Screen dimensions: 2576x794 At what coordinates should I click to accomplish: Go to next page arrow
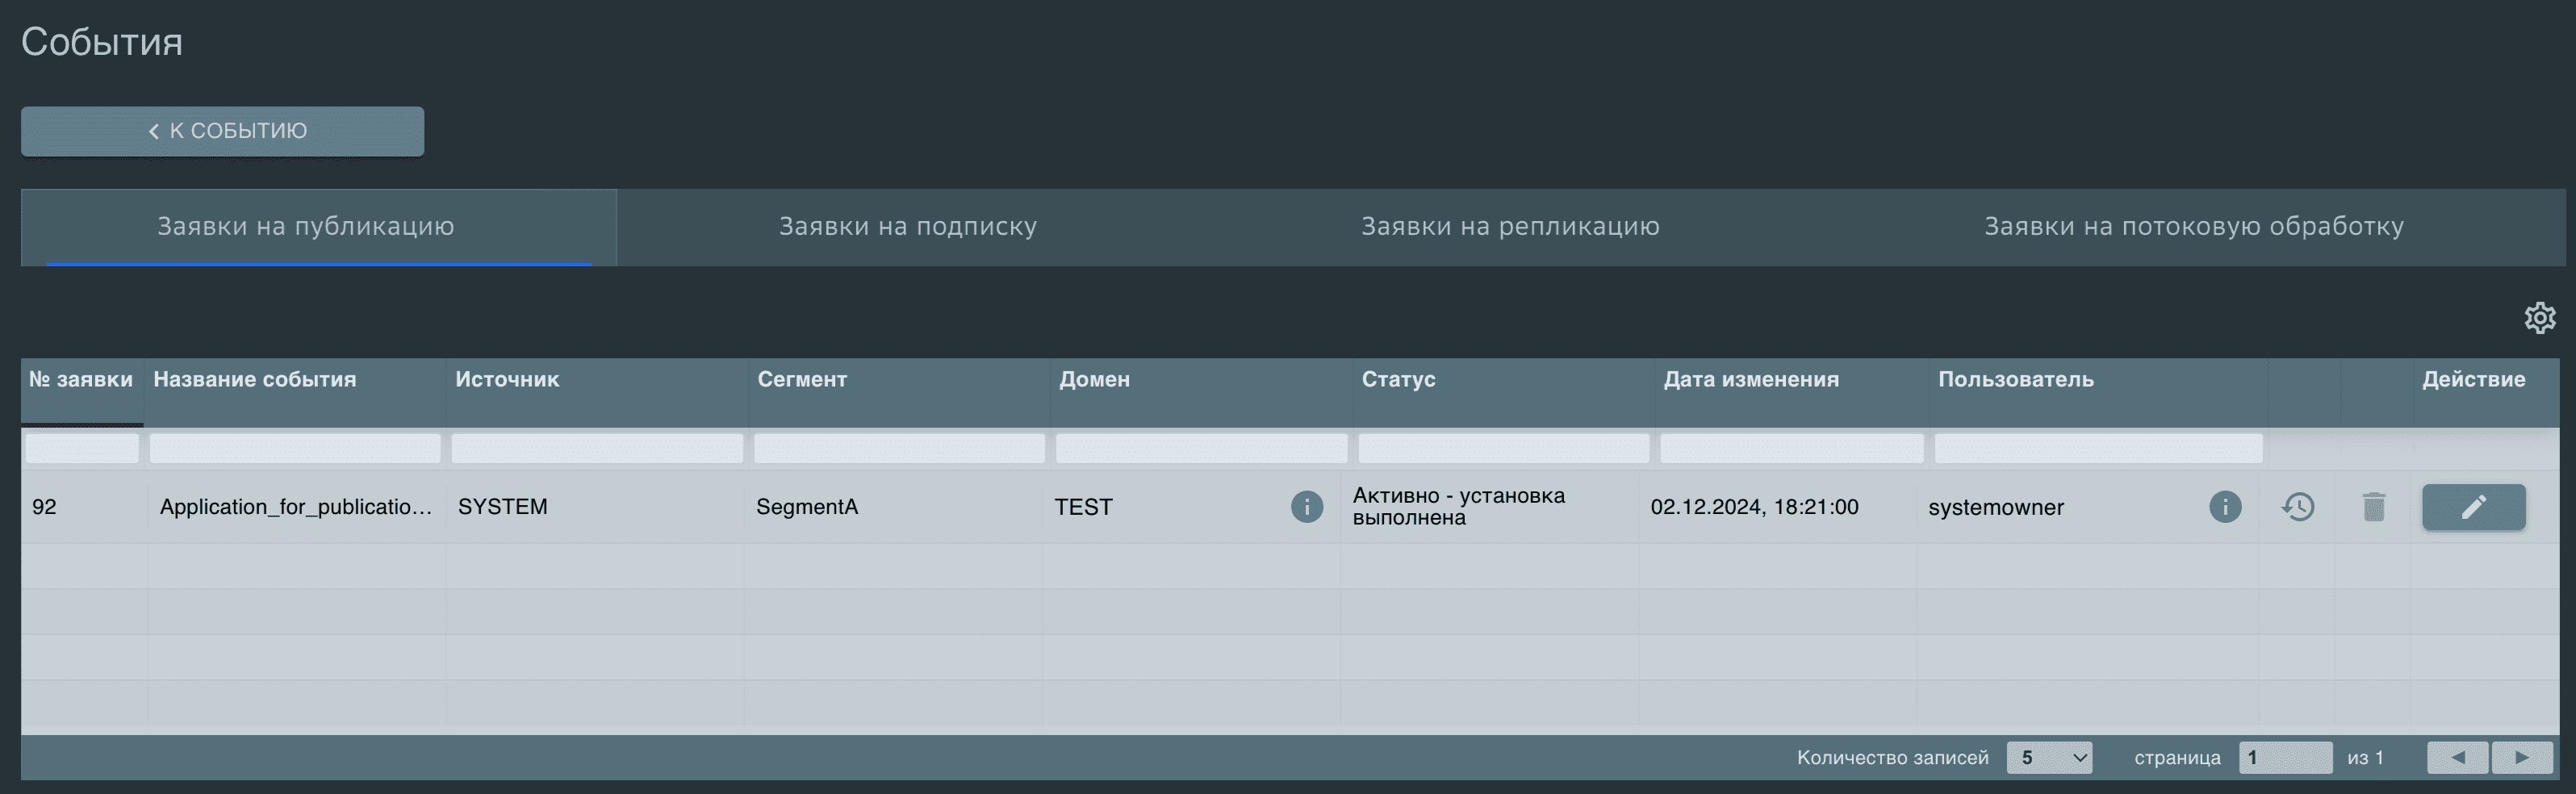click(x=2521, y=757)
